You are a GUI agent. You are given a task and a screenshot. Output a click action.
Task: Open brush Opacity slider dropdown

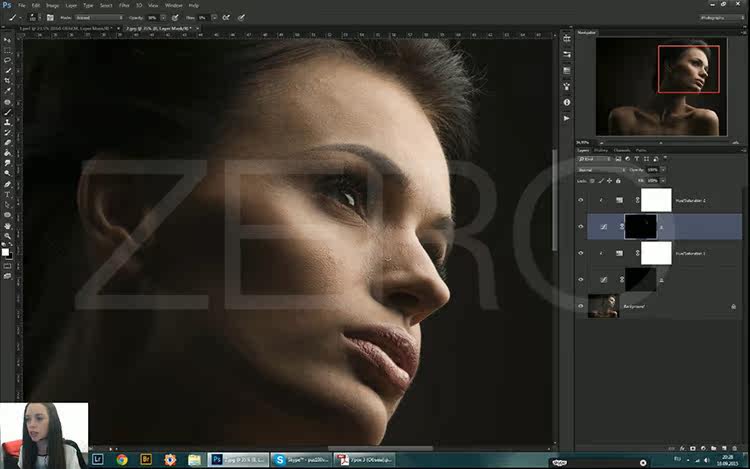click(x=163, y=18)
